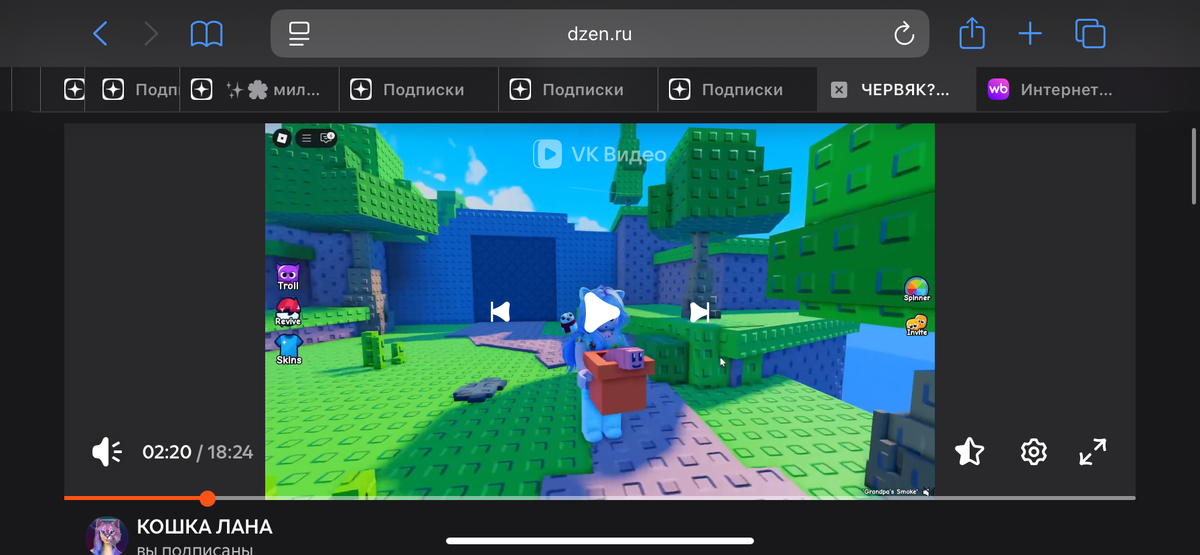The height and width of the screenshot is (555, 1200).
Task: Tap Safari's forward arrow
Action: [x=151, y=34]
